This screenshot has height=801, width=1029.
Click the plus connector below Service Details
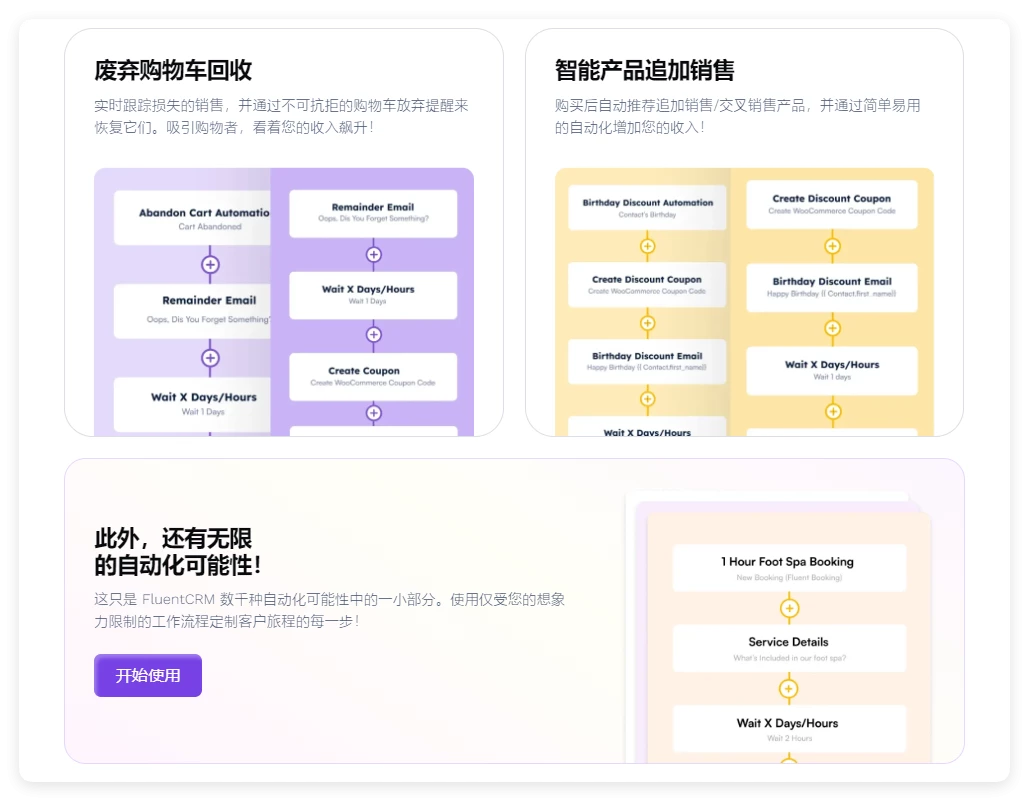(x=790, y=687)
